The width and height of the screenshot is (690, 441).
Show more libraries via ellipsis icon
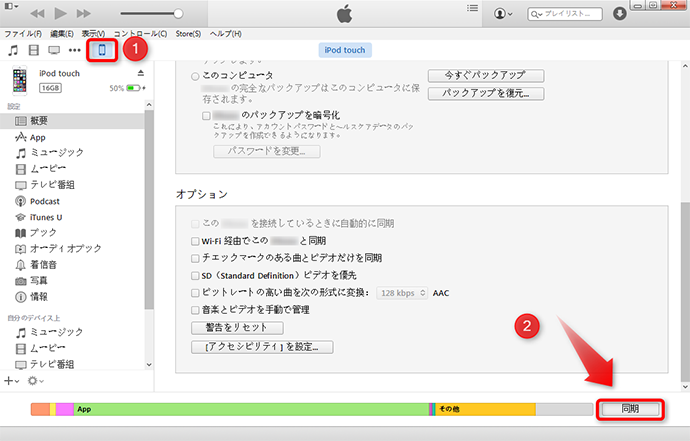click(74, 50)
